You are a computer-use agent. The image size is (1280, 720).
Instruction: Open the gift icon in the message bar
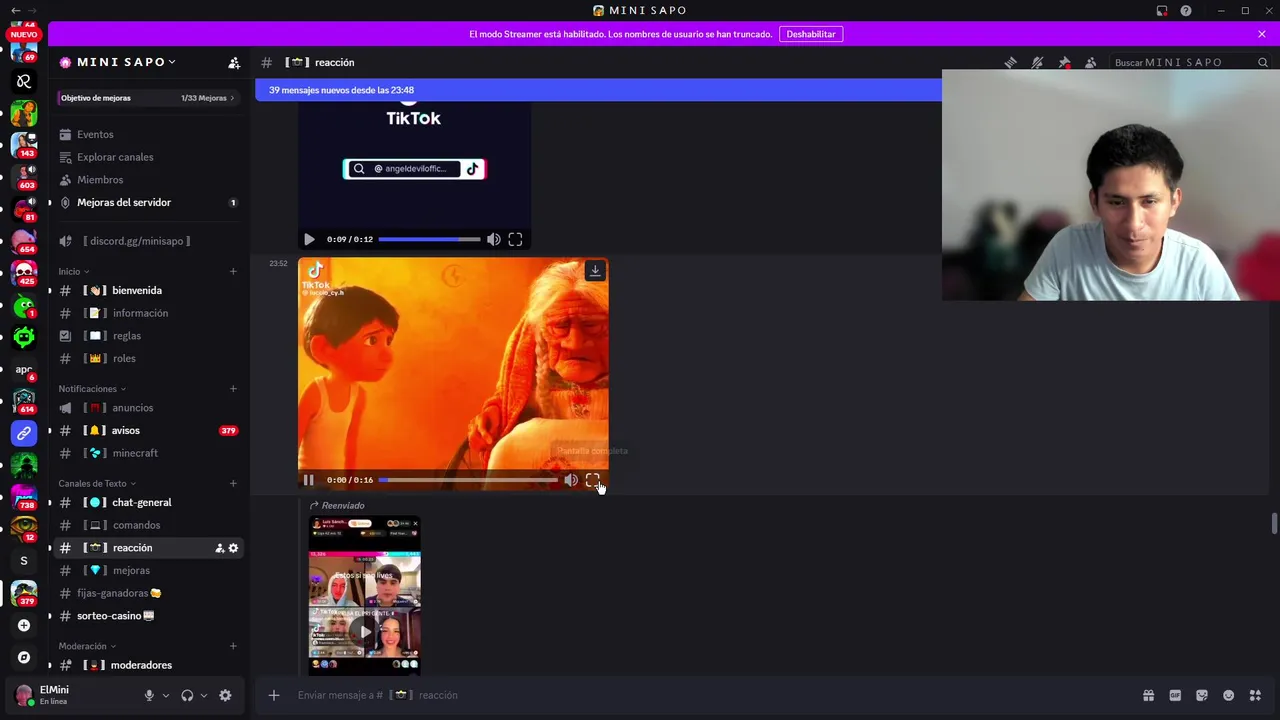pyautogui.click(x=1149, y=695)
